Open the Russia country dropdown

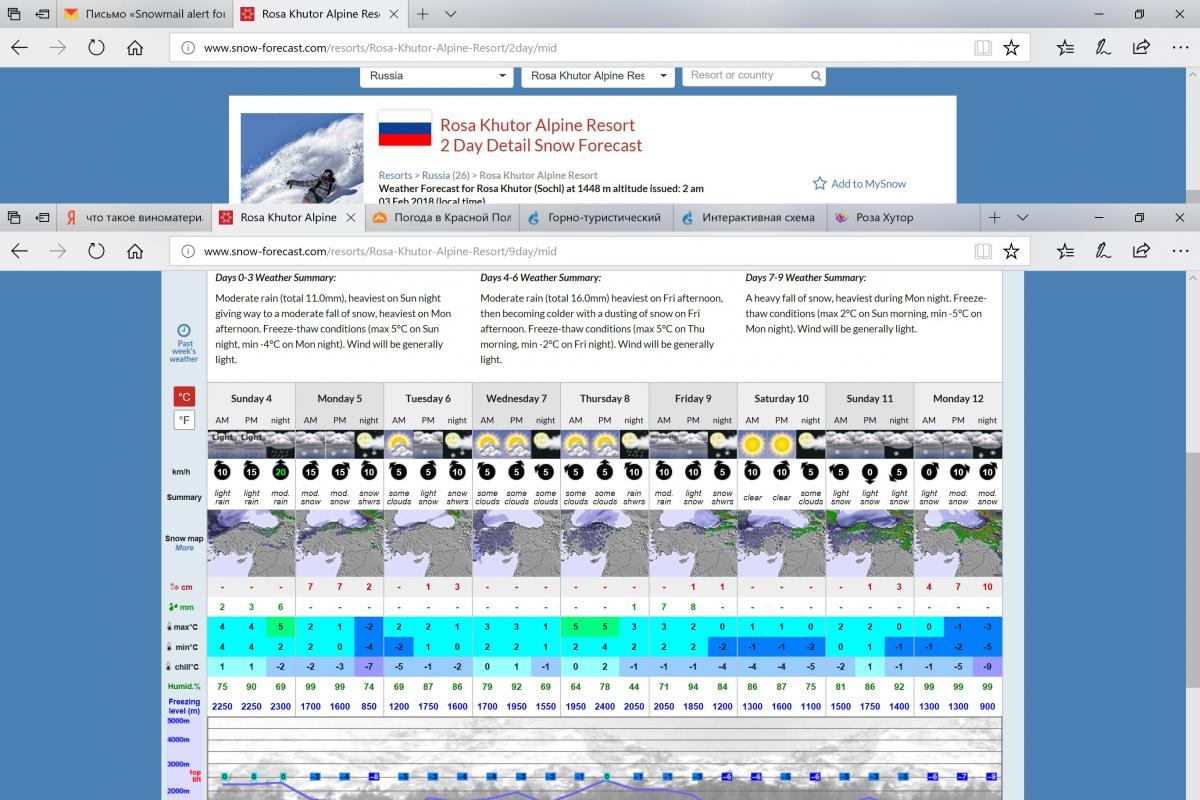[436, 76]
